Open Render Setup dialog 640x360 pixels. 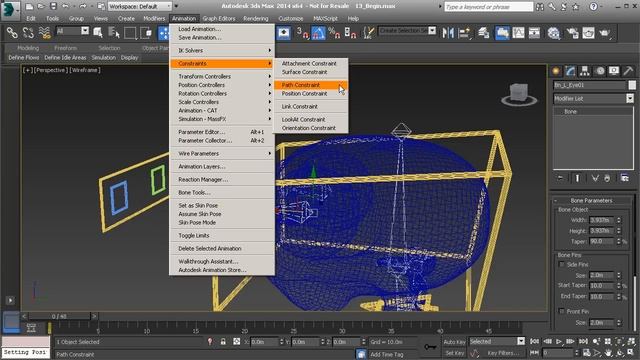pyautogui.click(x=572, y=33)
